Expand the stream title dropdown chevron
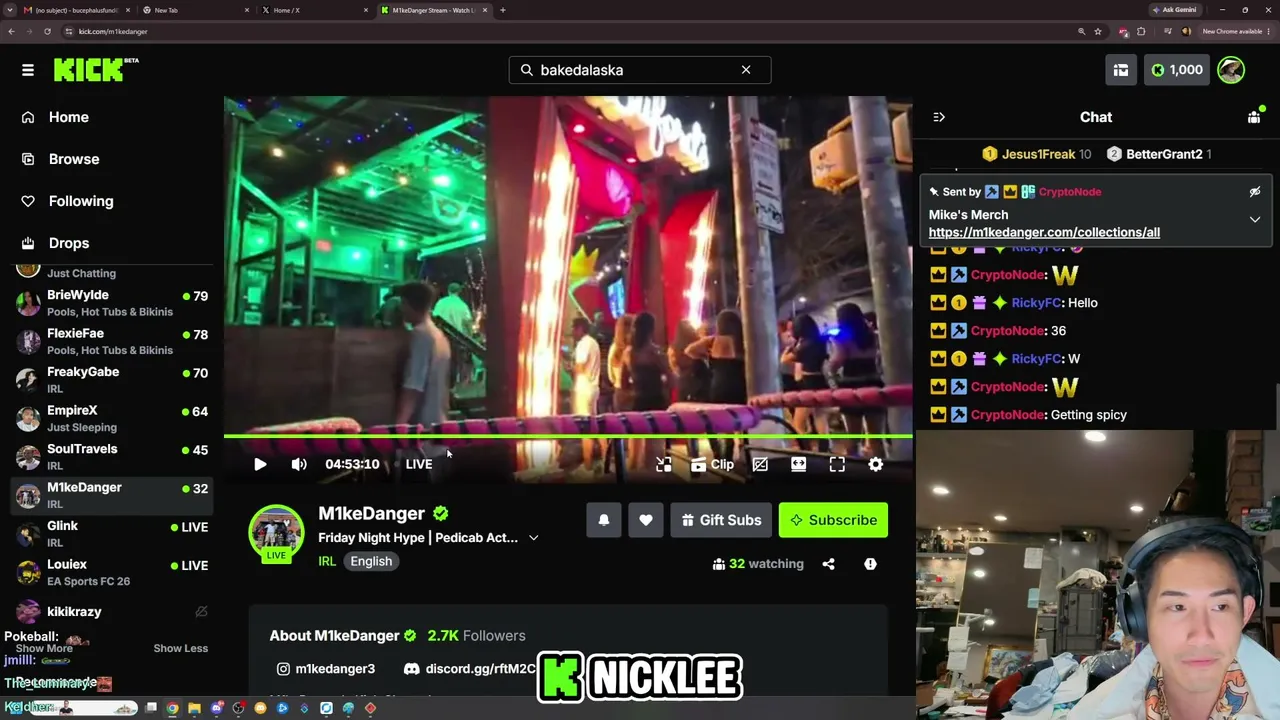The height and width of the screenshot is (720, 1280). [x=534, y=538]
